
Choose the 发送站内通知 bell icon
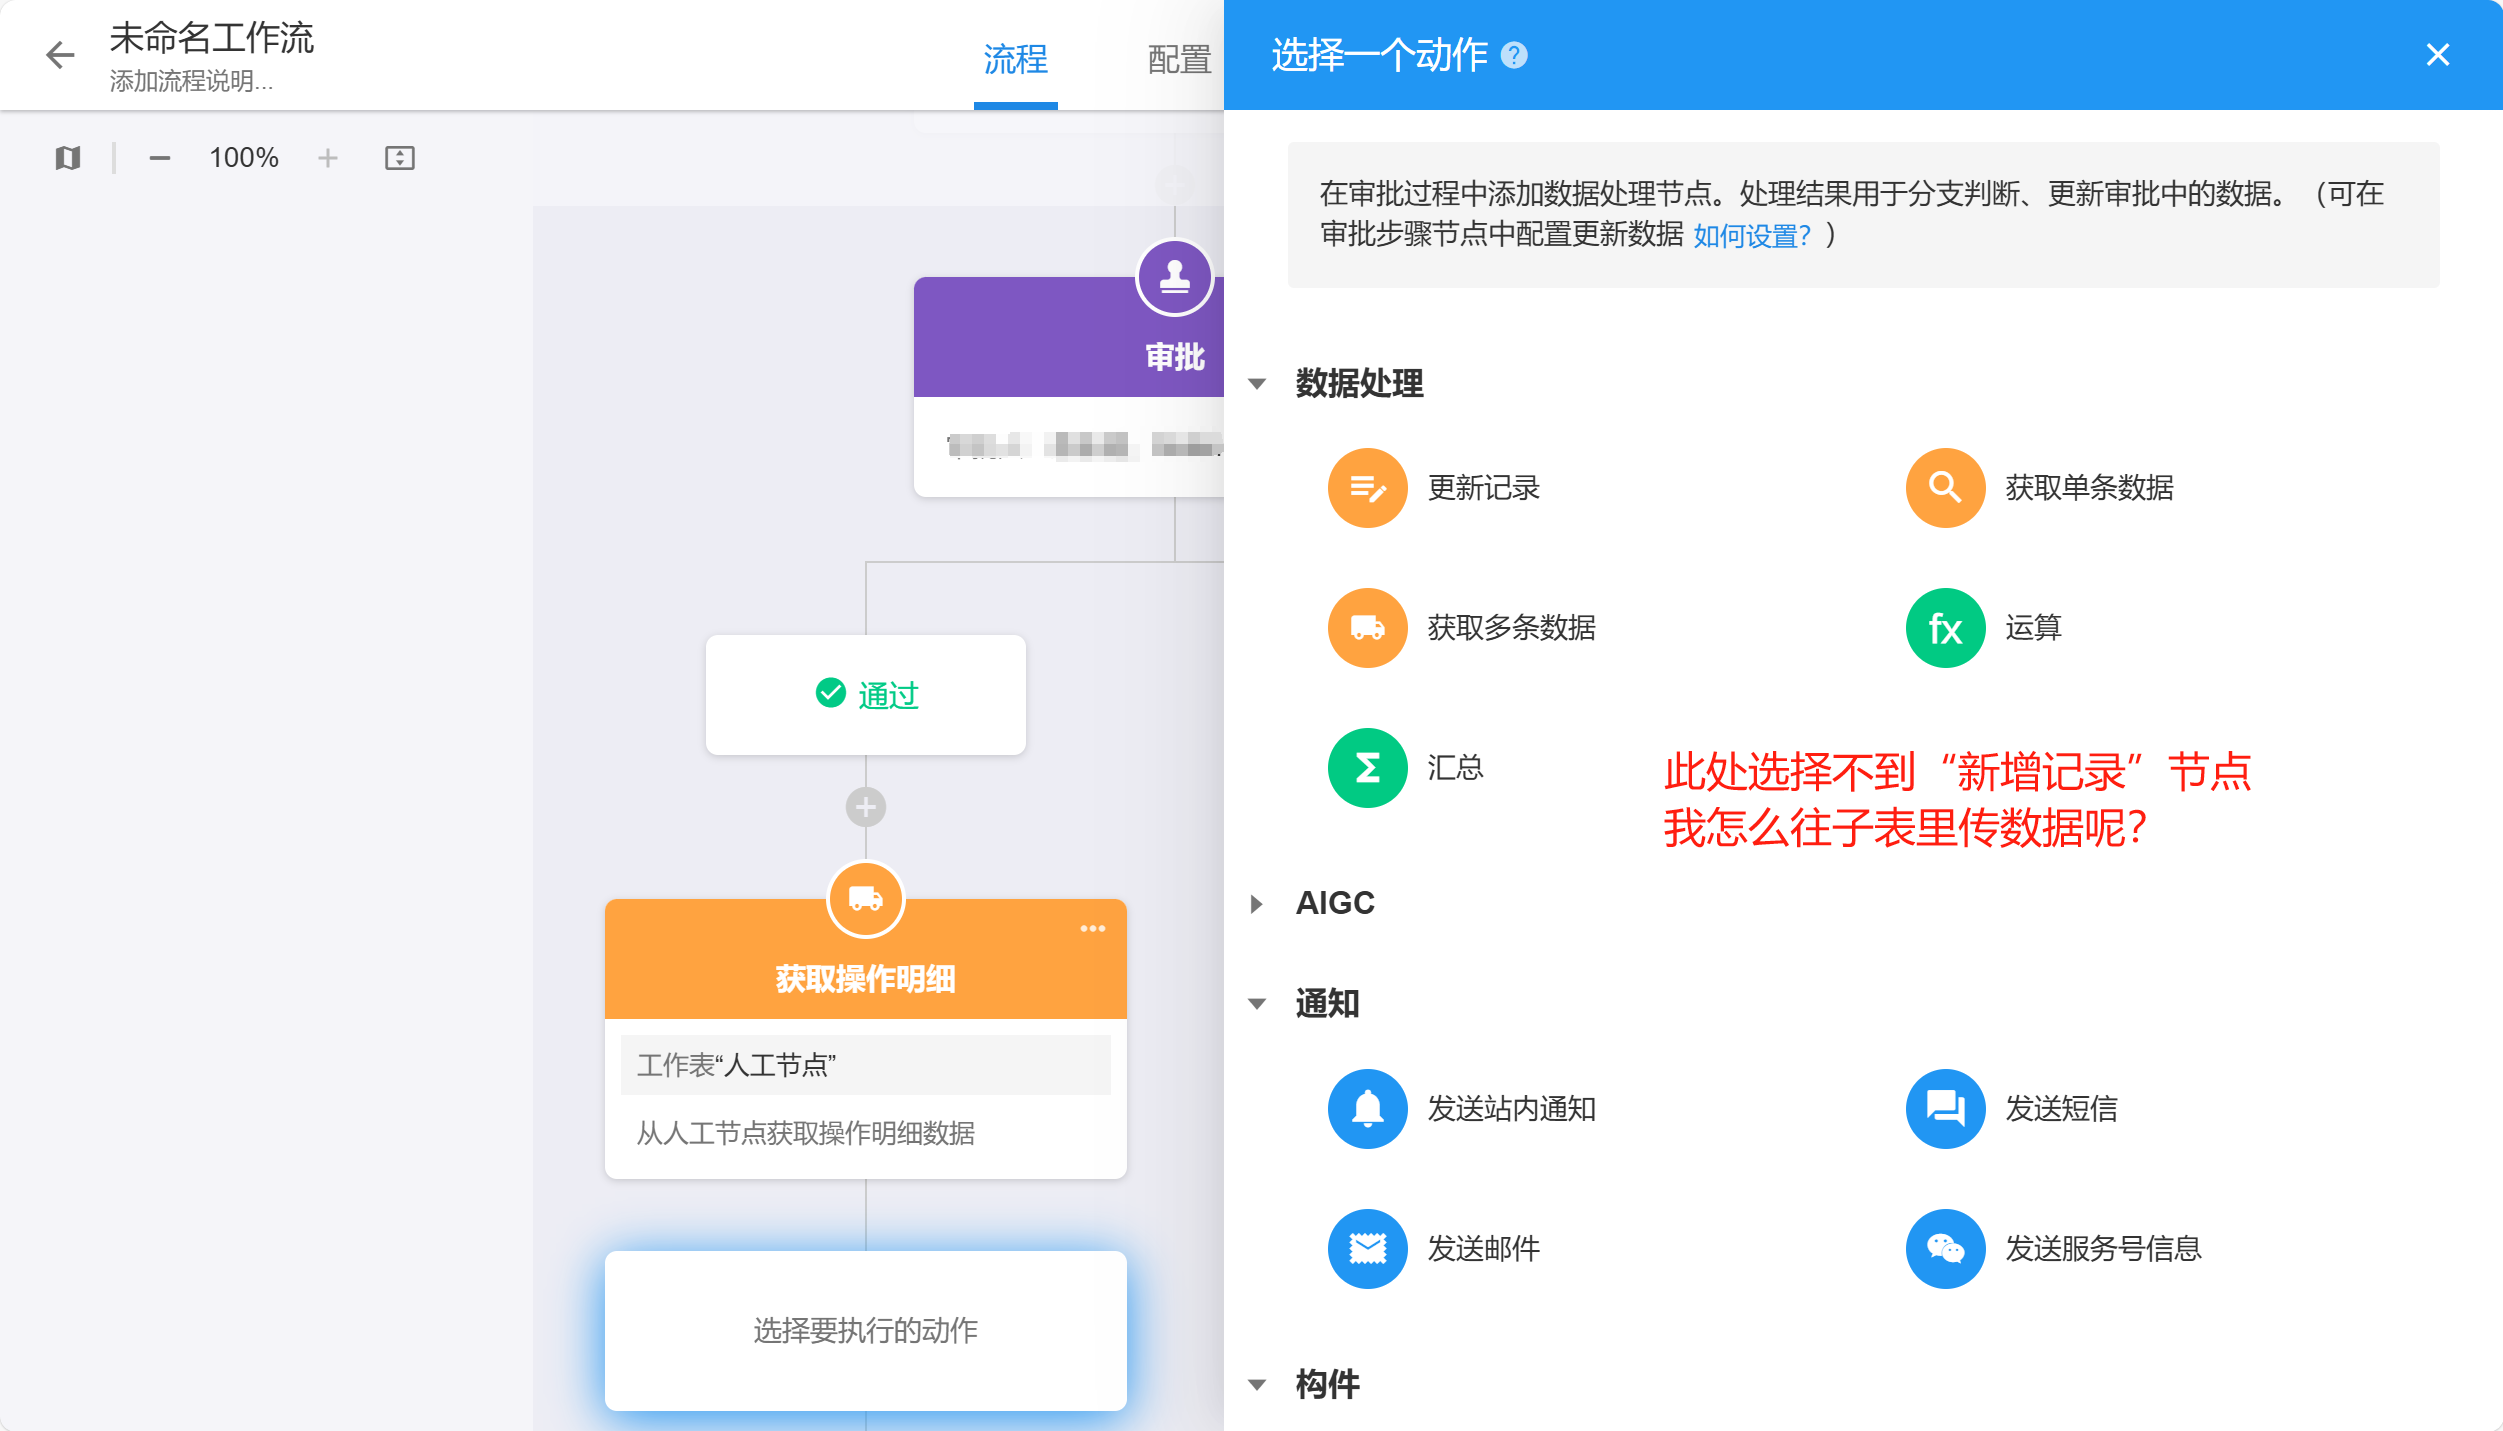click(1367, 1109)
